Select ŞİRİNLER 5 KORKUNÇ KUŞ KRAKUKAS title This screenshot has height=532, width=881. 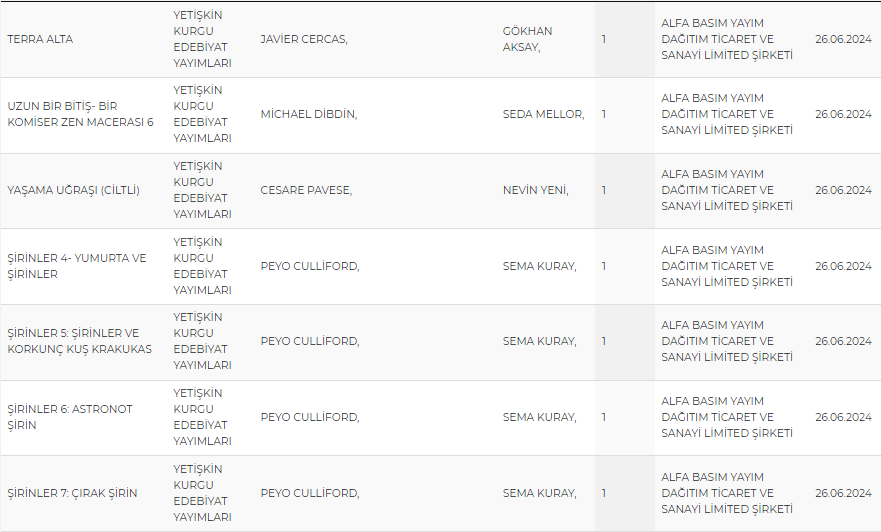click(x=80, y=341)
